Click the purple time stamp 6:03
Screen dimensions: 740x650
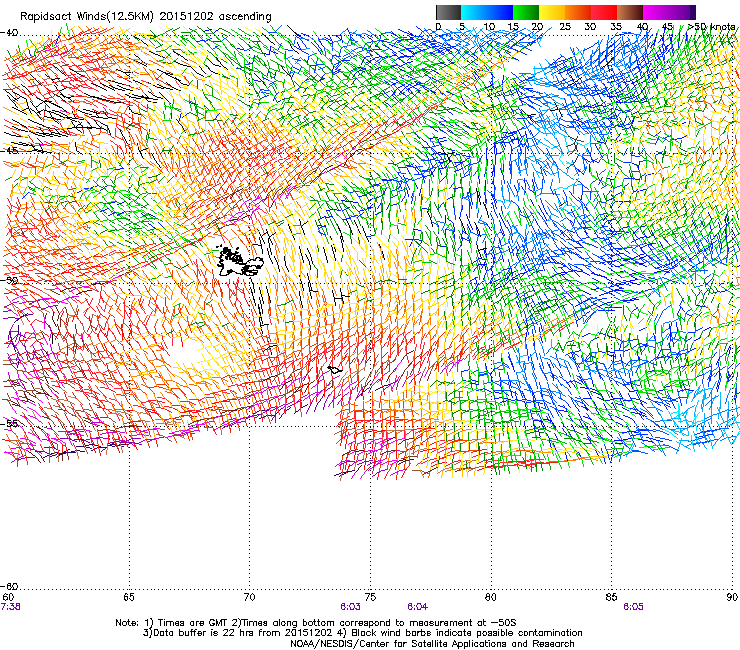pyautogui.click(x=350, y=607)
